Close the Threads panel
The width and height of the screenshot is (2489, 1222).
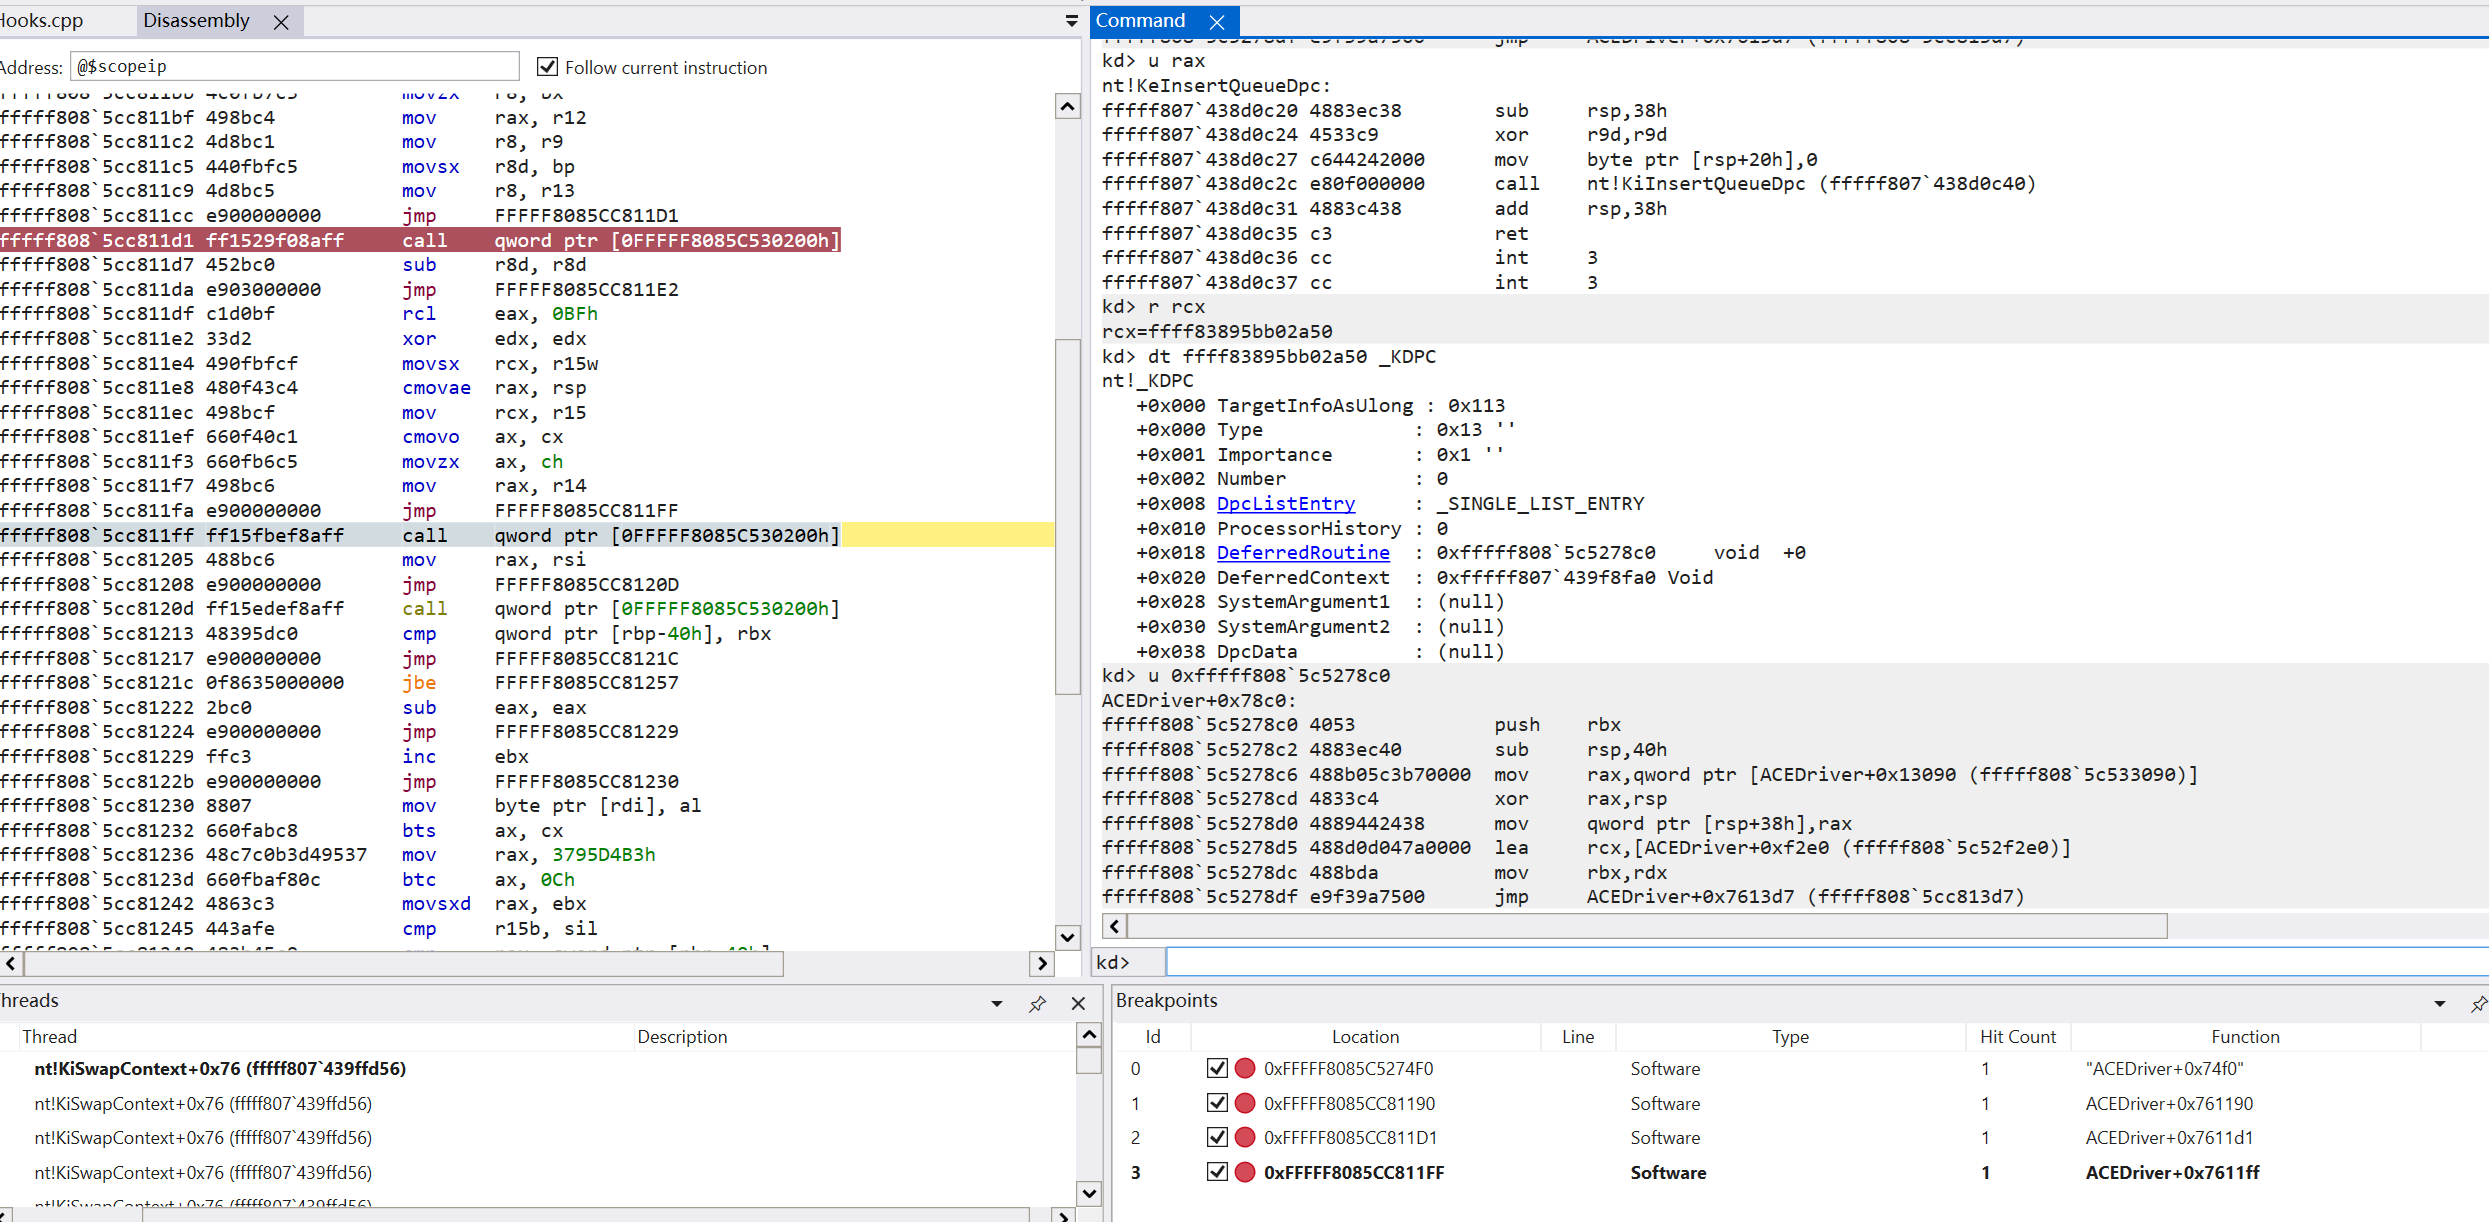coord(1078,1003)
